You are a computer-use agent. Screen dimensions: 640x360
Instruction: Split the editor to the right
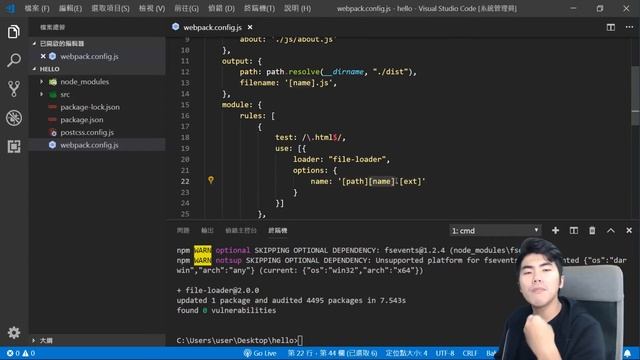coord(611,27)
